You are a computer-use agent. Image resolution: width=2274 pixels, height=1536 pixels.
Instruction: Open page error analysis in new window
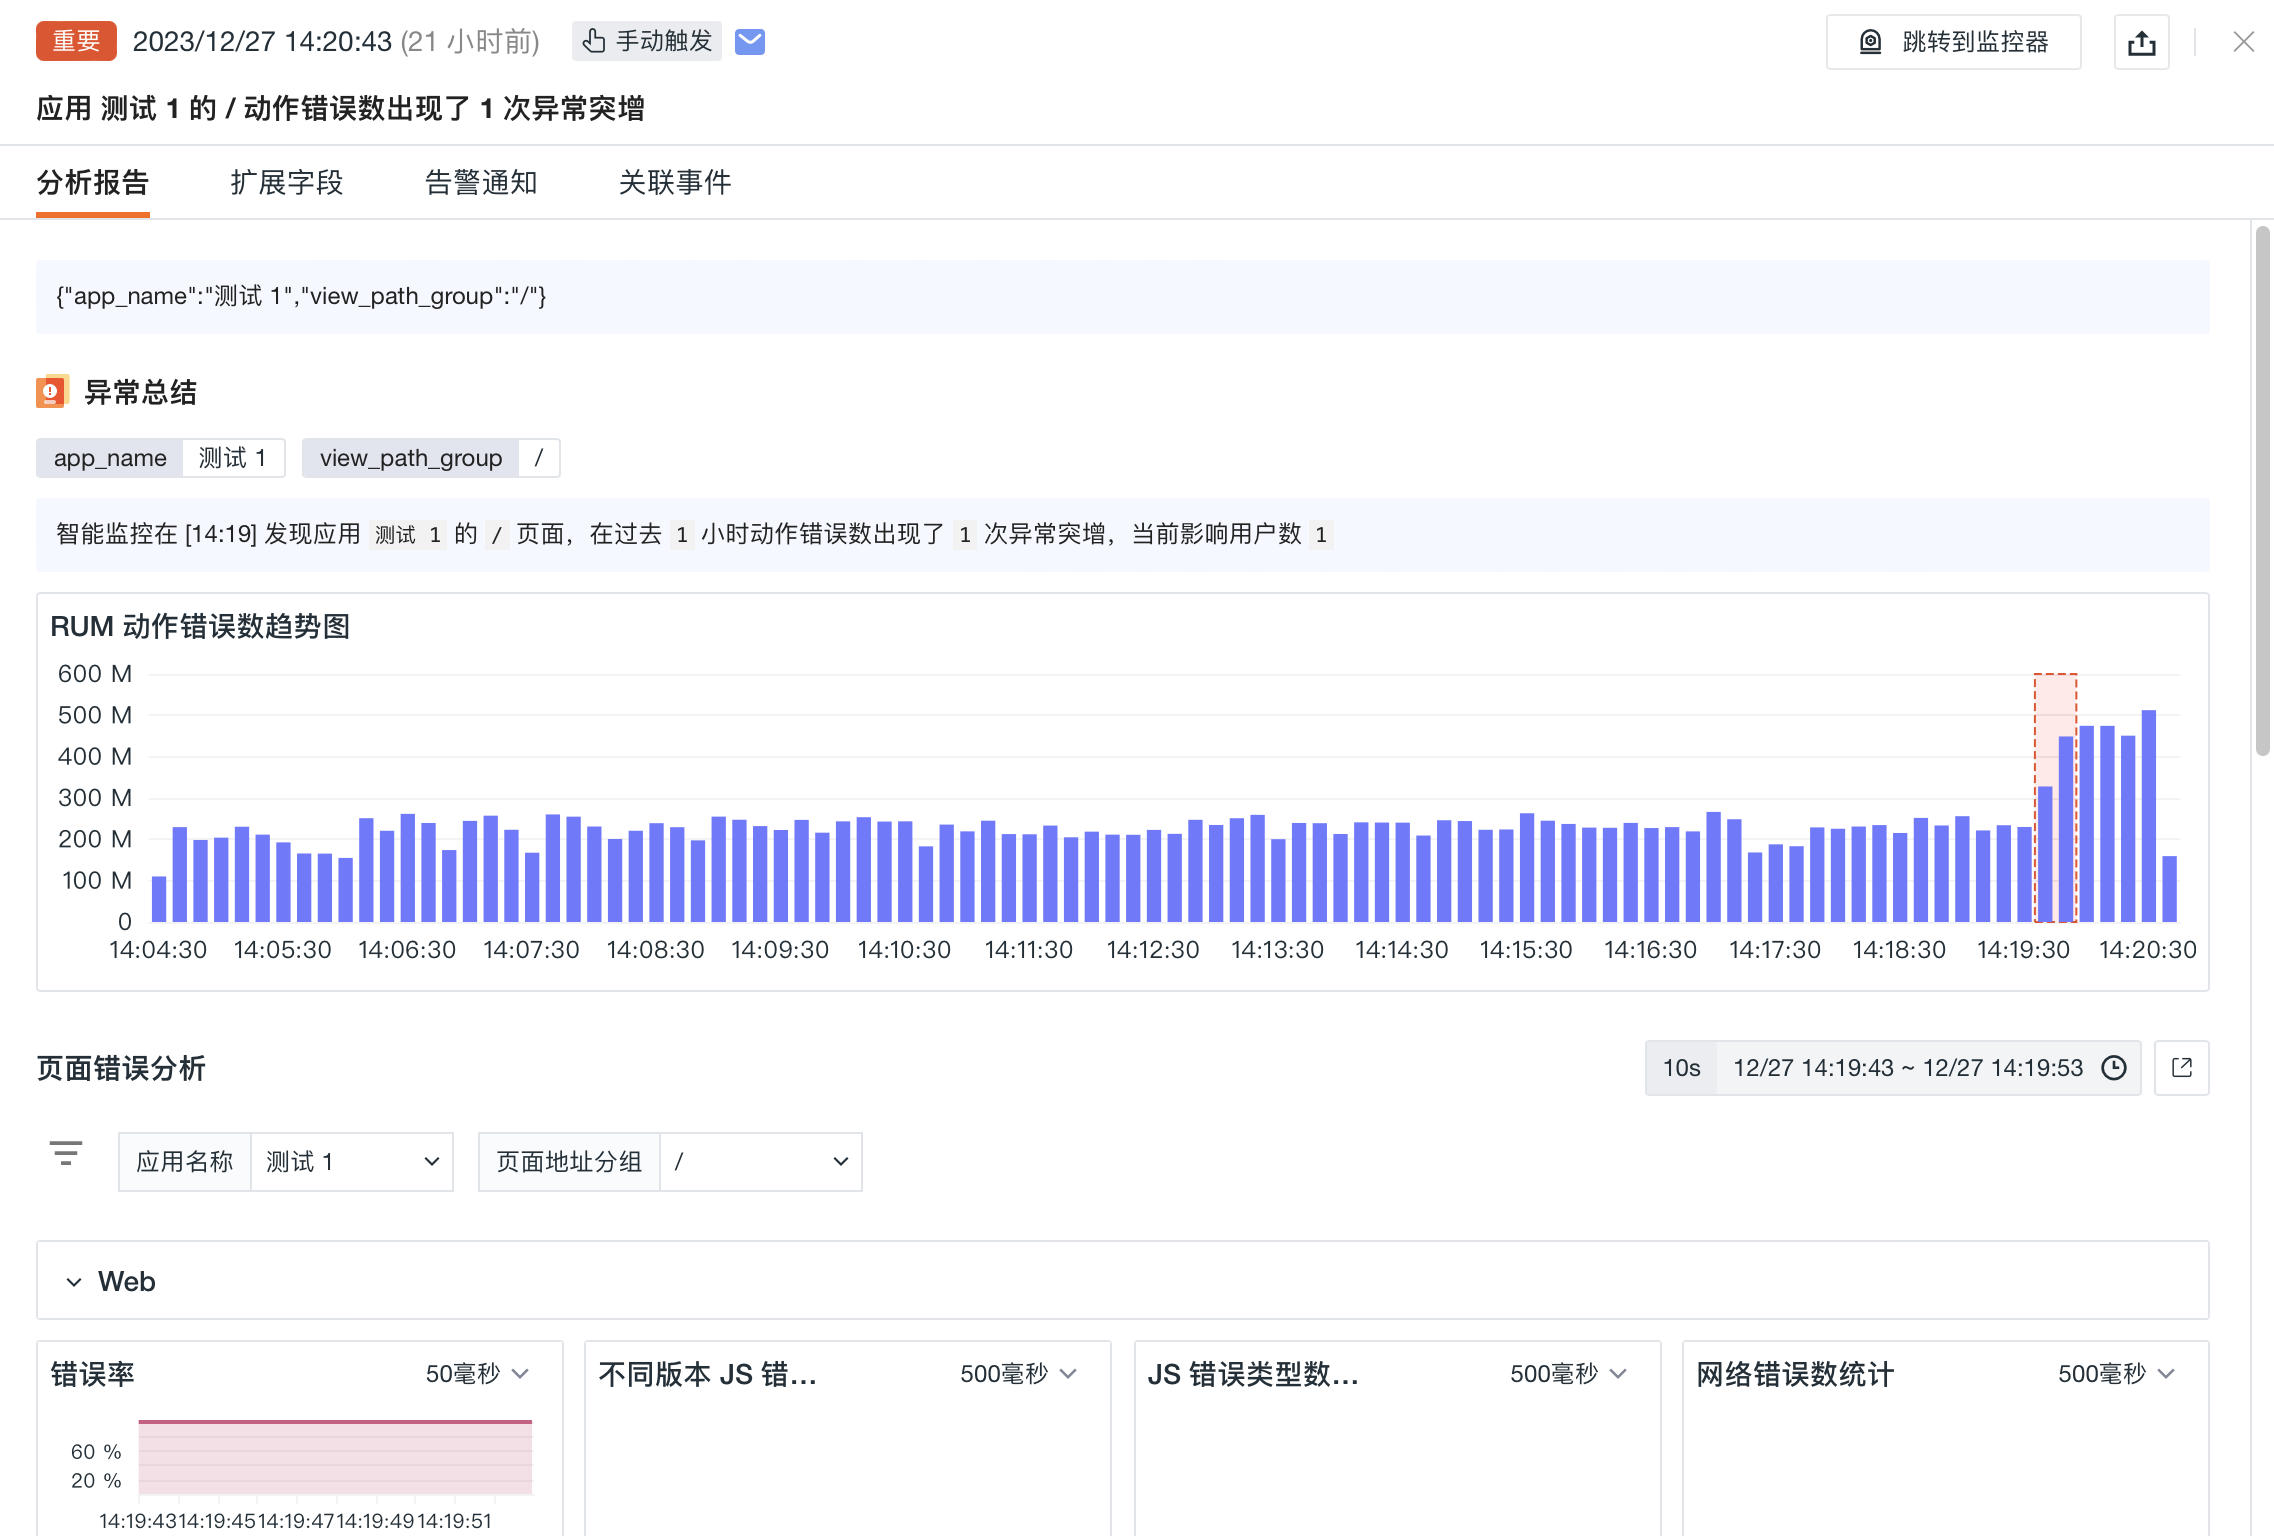(x=2182, y=1068)
